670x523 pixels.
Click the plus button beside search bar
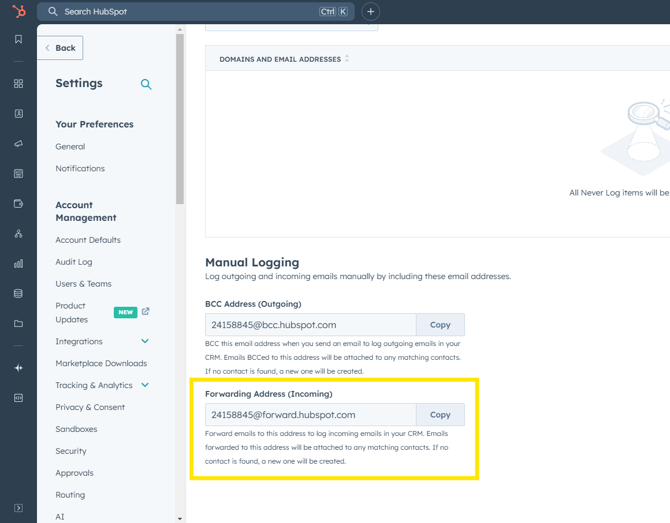pyautogui.click(x=370, y=12)
